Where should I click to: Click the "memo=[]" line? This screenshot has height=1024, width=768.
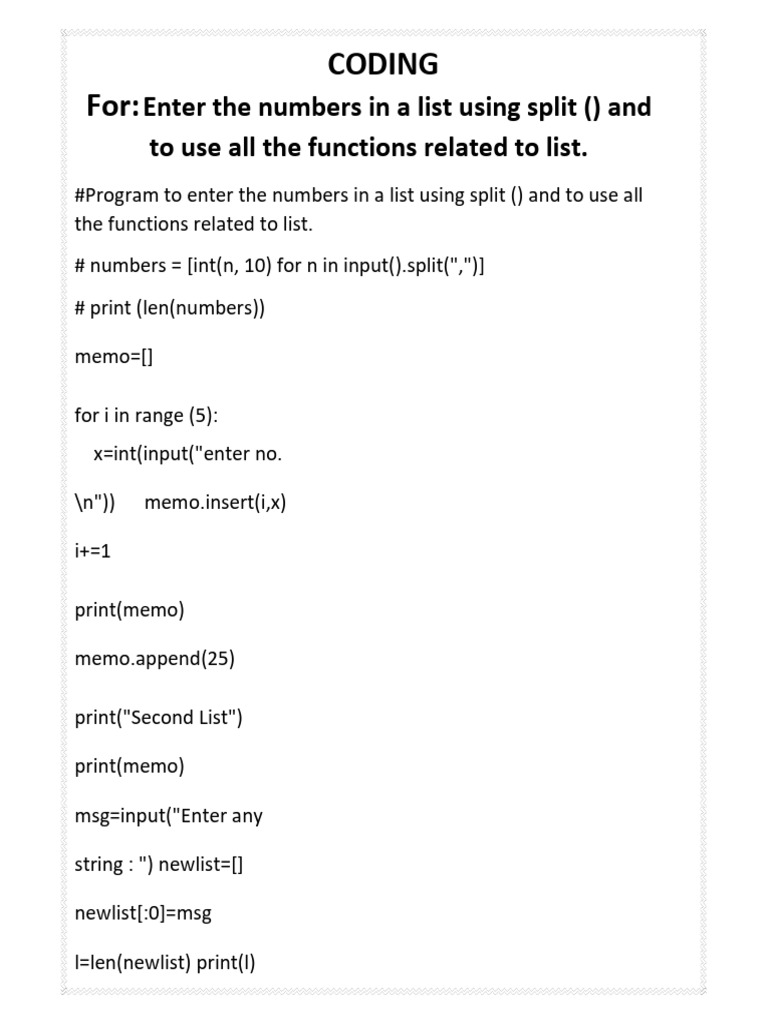tap(114, 357)
